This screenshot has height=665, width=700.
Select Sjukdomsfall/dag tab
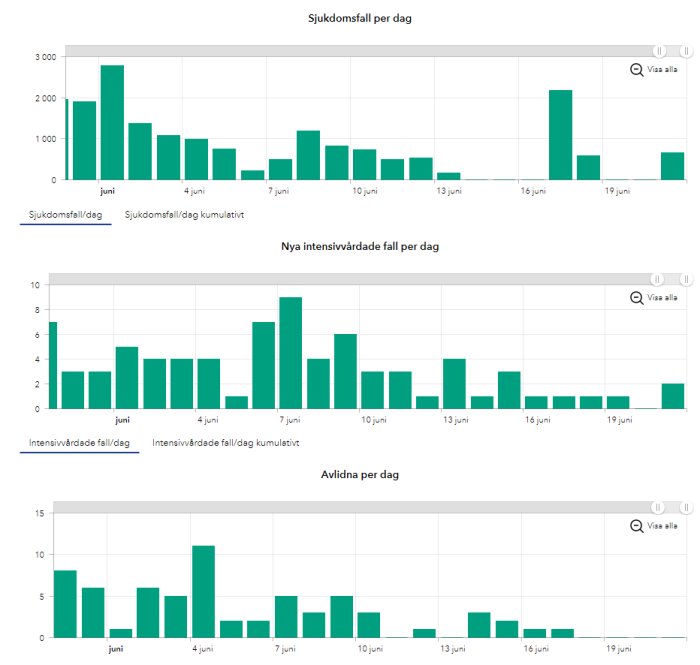[x=66, y=215]
